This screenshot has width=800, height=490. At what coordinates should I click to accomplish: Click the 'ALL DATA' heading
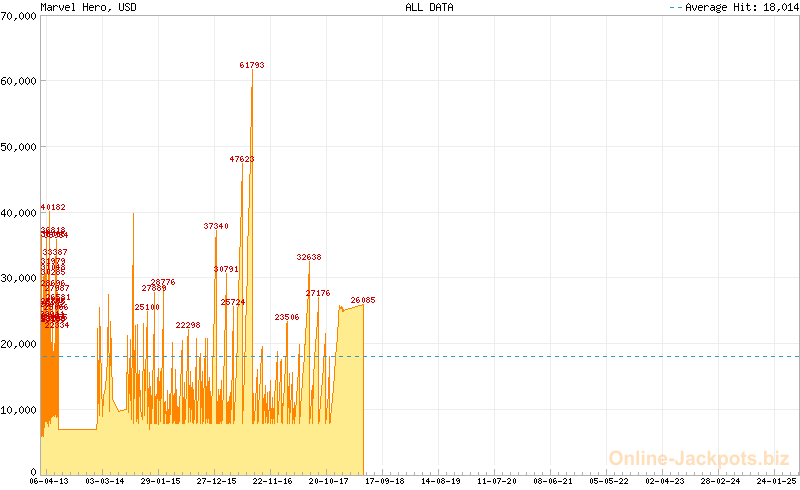[429, 7]
